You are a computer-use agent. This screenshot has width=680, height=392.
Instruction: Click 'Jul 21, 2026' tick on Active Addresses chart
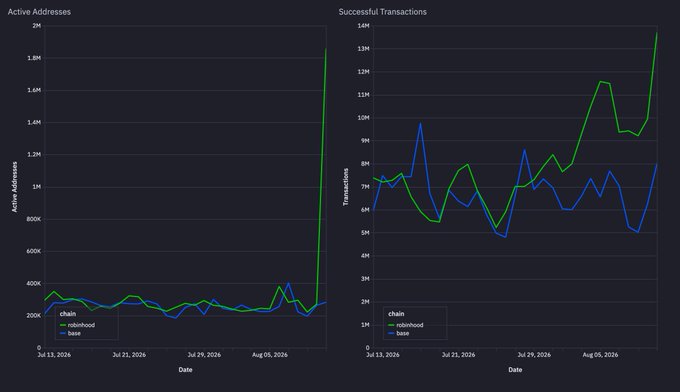pos(129,355)
